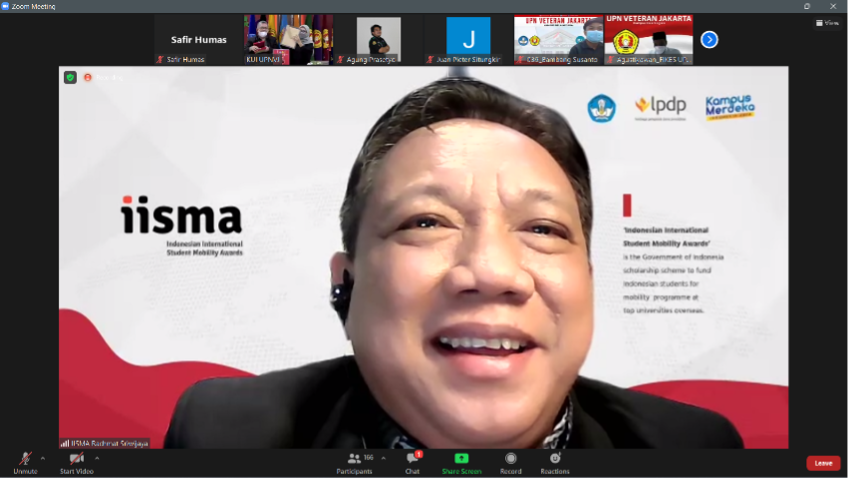852x482 pixels.
Task: Select the KUI UPNVJ video thumbnail
Action: point(288,40)
